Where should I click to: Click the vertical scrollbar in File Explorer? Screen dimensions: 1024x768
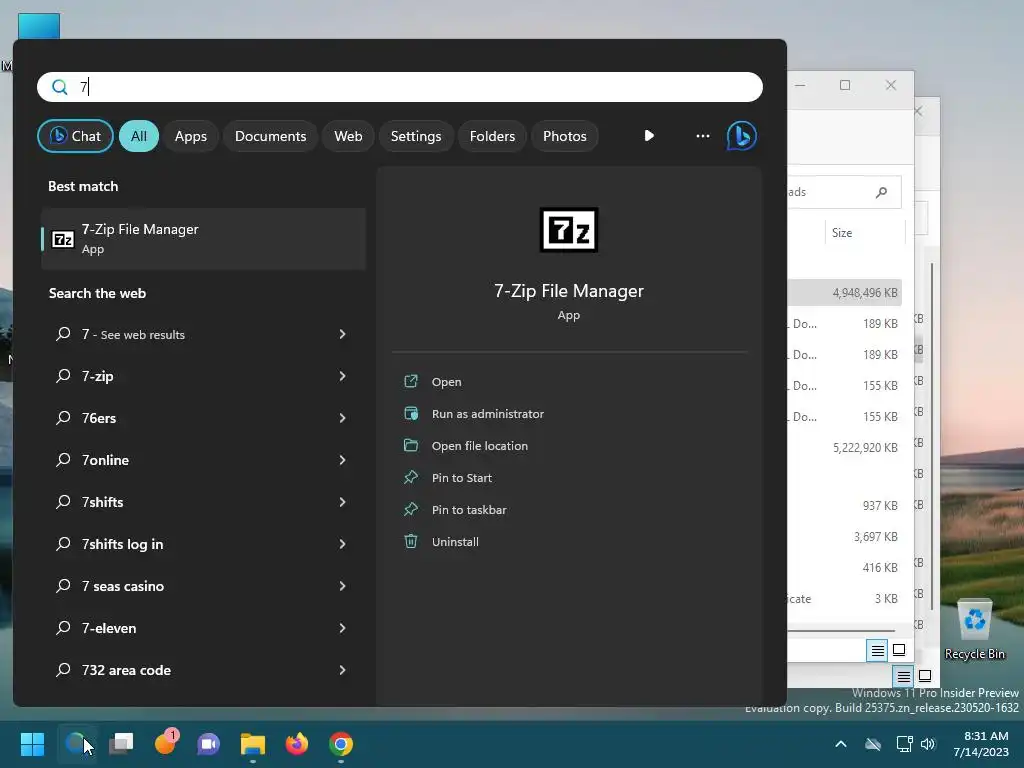(x=932, y=436)
